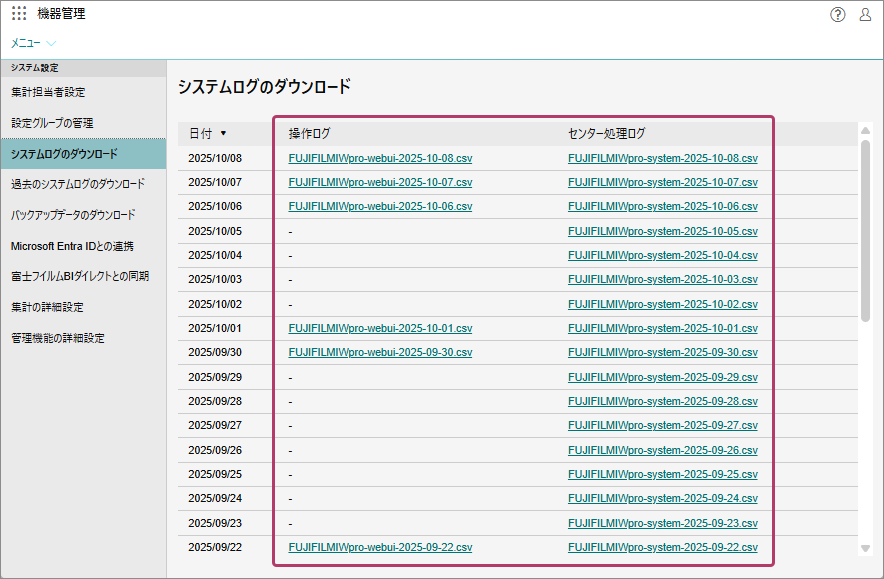
Task: Open 過去のシステムログのダウンロード sidebar item
Action: point(78,184)
